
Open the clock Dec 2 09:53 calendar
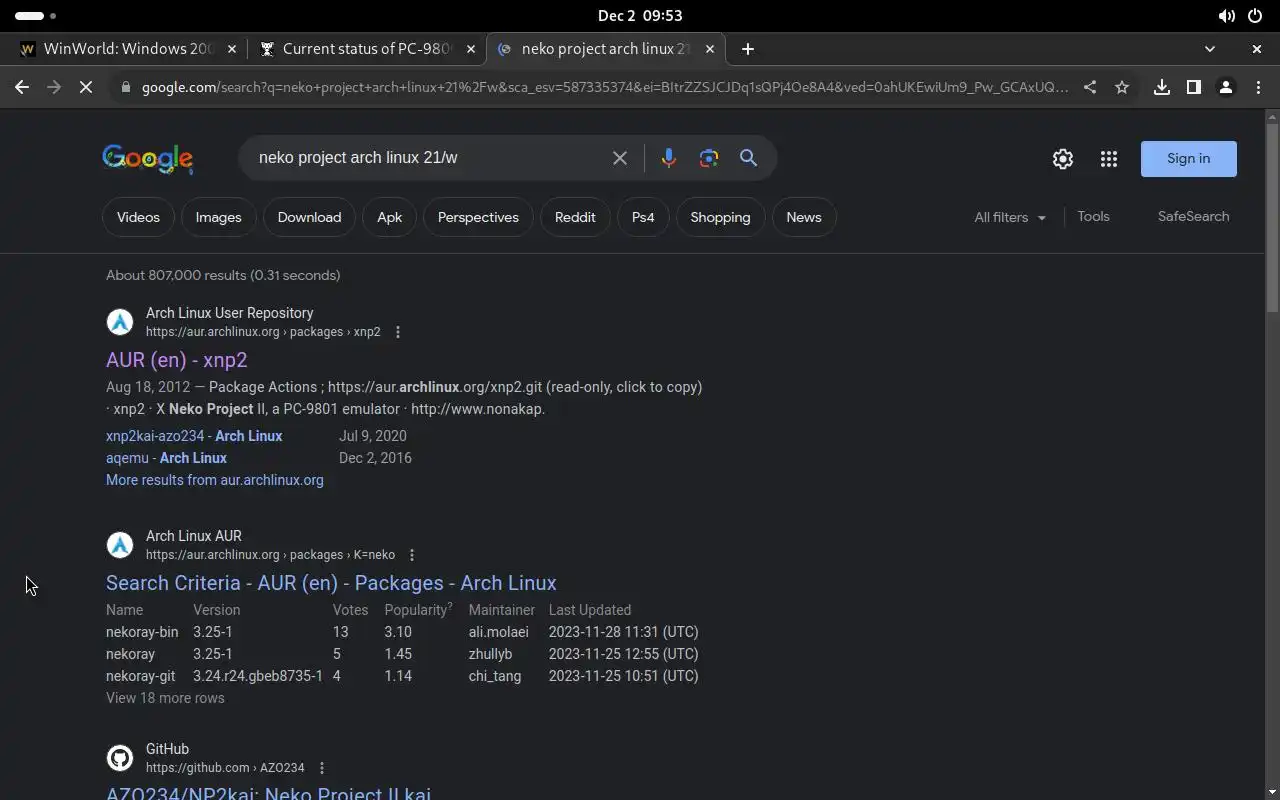pos(640,15)
